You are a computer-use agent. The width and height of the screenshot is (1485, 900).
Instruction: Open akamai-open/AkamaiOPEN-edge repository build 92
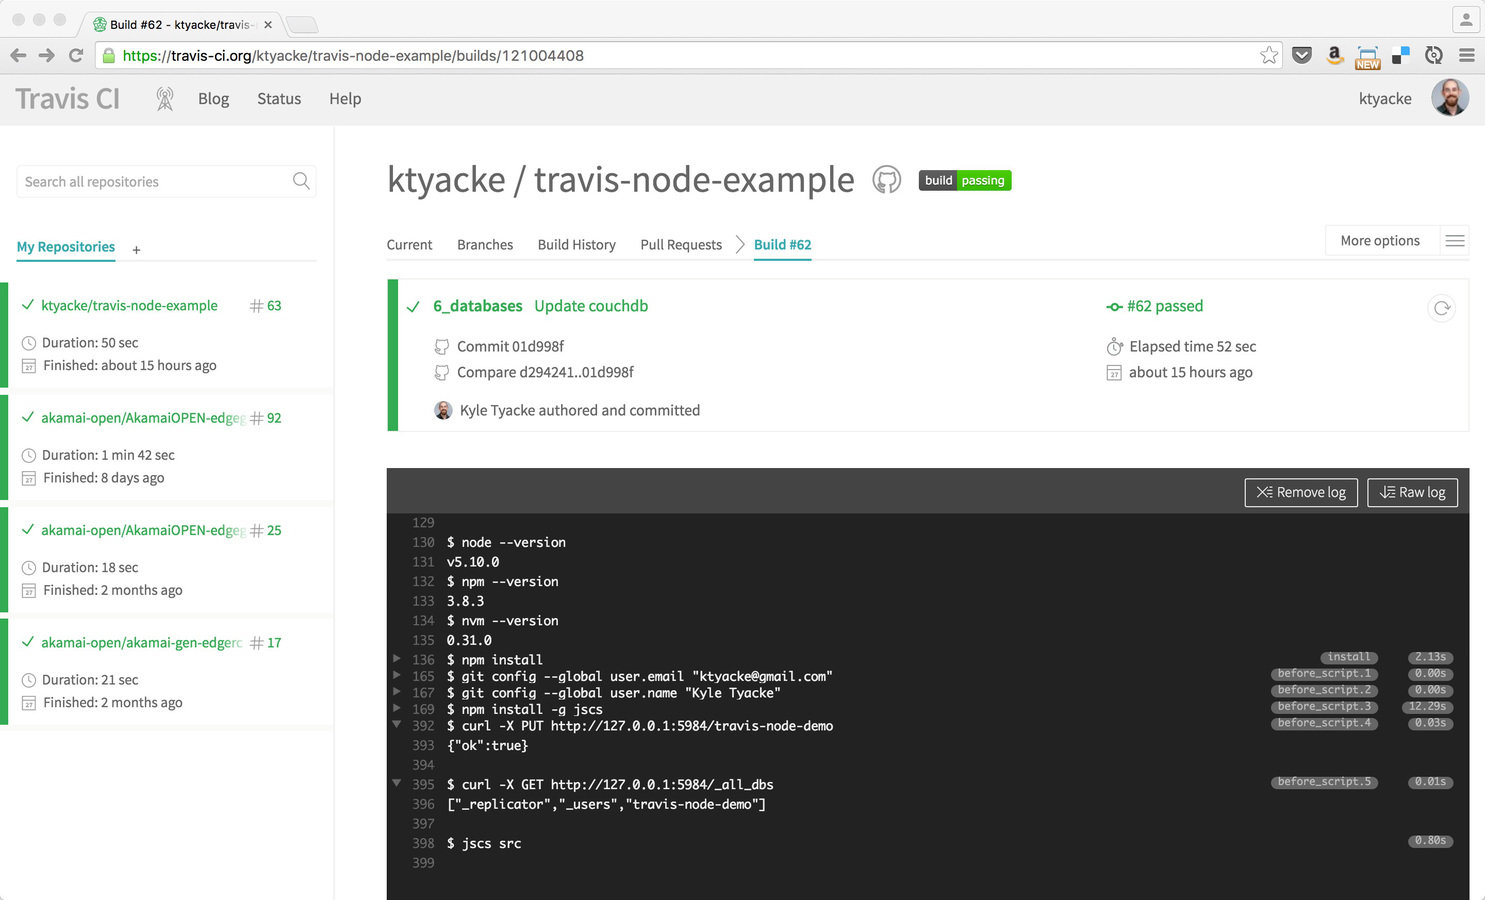pos(143,418)
